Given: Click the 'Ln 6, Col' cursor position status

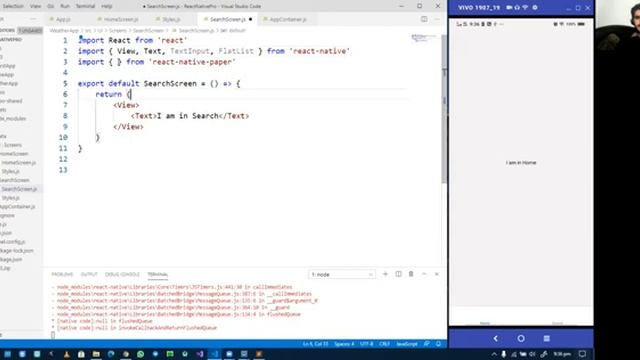Looking at the screenshot, I should 316,344.
